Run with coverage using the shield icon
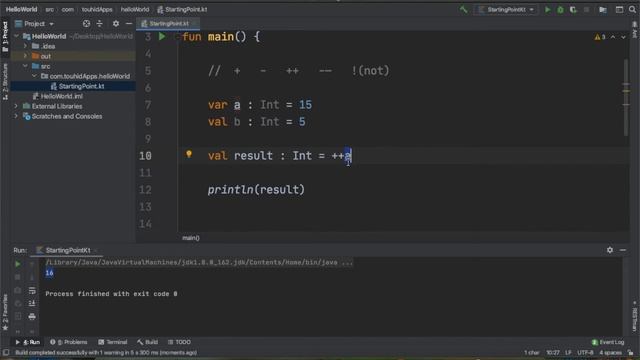Screen dimensions: 640x360 tap(573, 9)
